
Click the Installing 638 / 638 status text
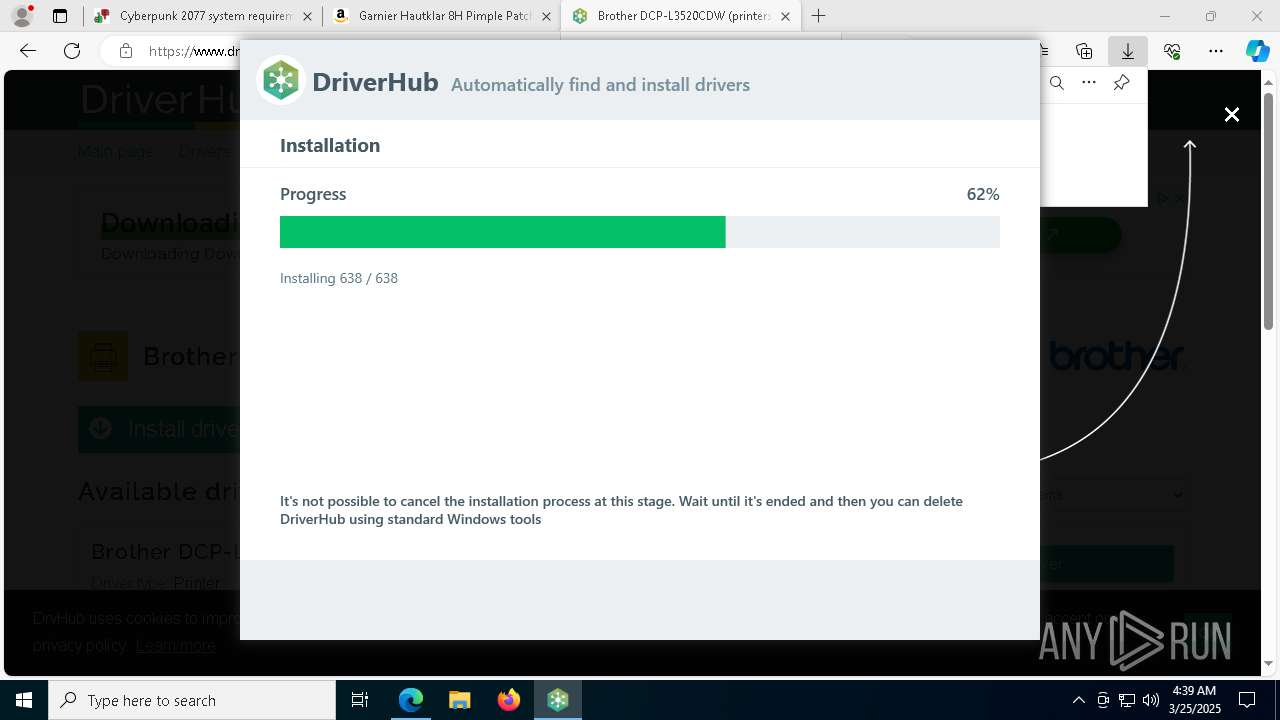[x=339, y=278]
